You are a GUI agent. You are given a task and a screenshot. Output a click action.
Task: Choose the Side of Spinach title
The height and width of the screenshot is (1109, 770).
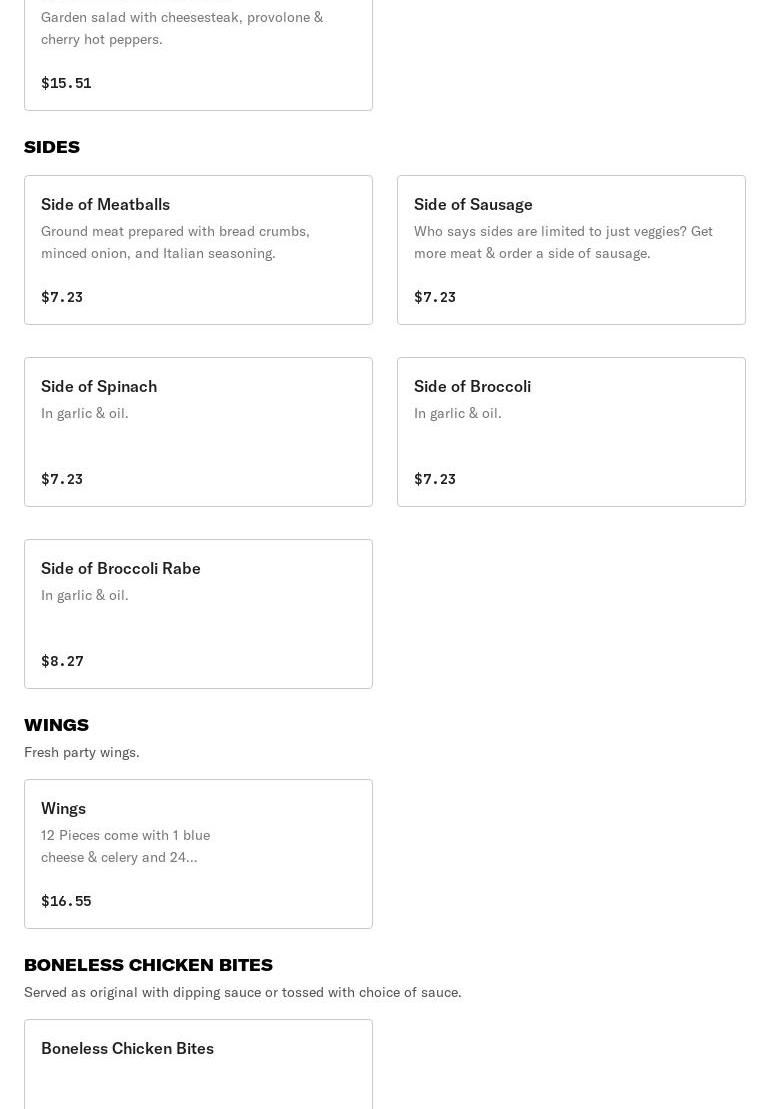click(99, 386)
